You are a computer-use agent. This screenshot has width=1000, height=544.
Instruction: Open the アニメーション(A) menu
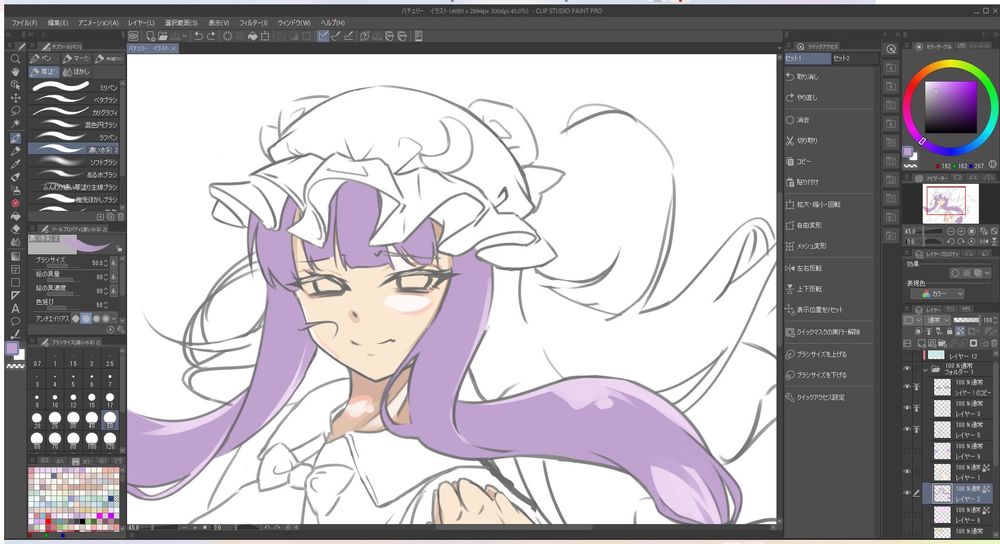[x=98, y=22]
